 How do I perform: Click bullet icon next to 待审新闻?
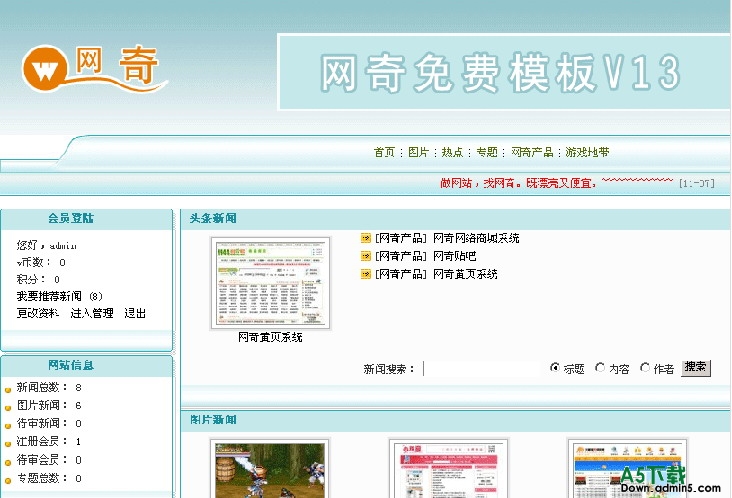8,426
